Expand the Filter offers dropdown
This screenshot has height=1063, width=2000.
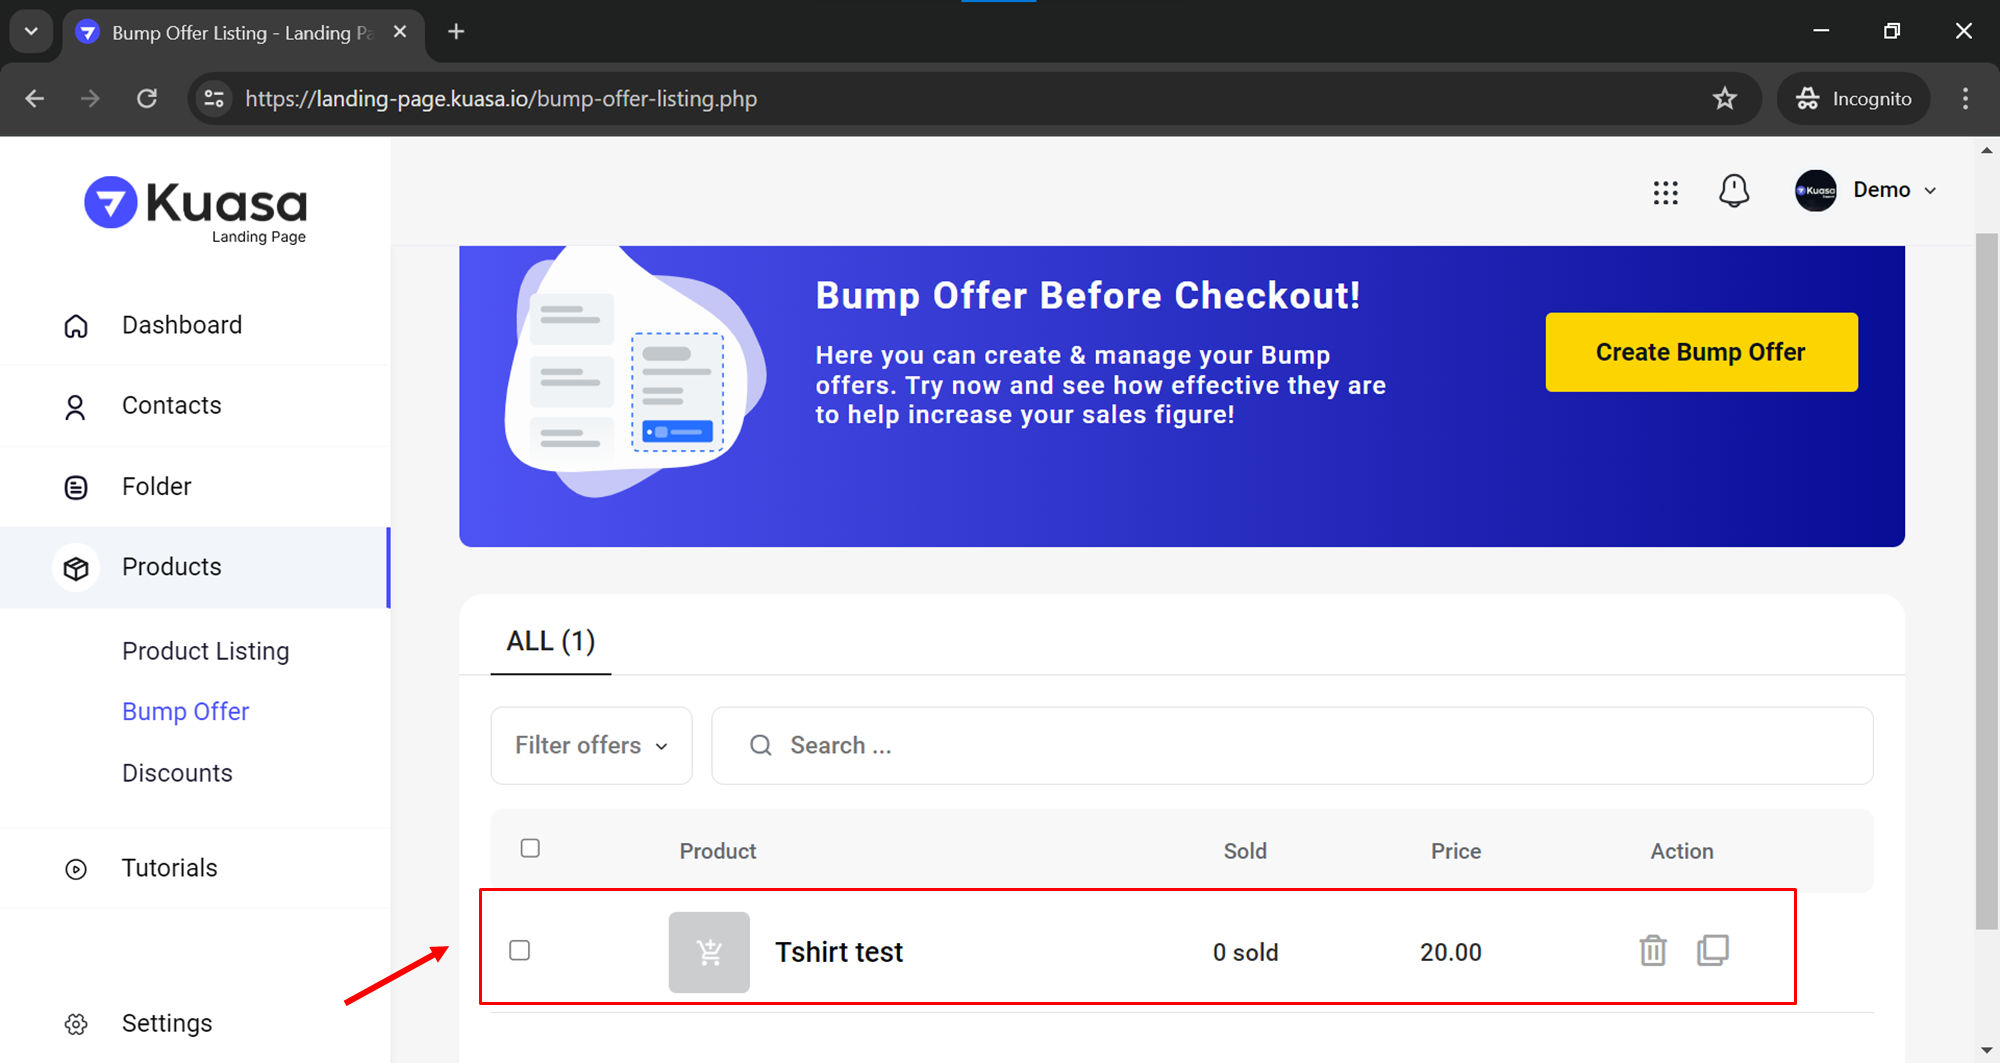tap(591, 746)
